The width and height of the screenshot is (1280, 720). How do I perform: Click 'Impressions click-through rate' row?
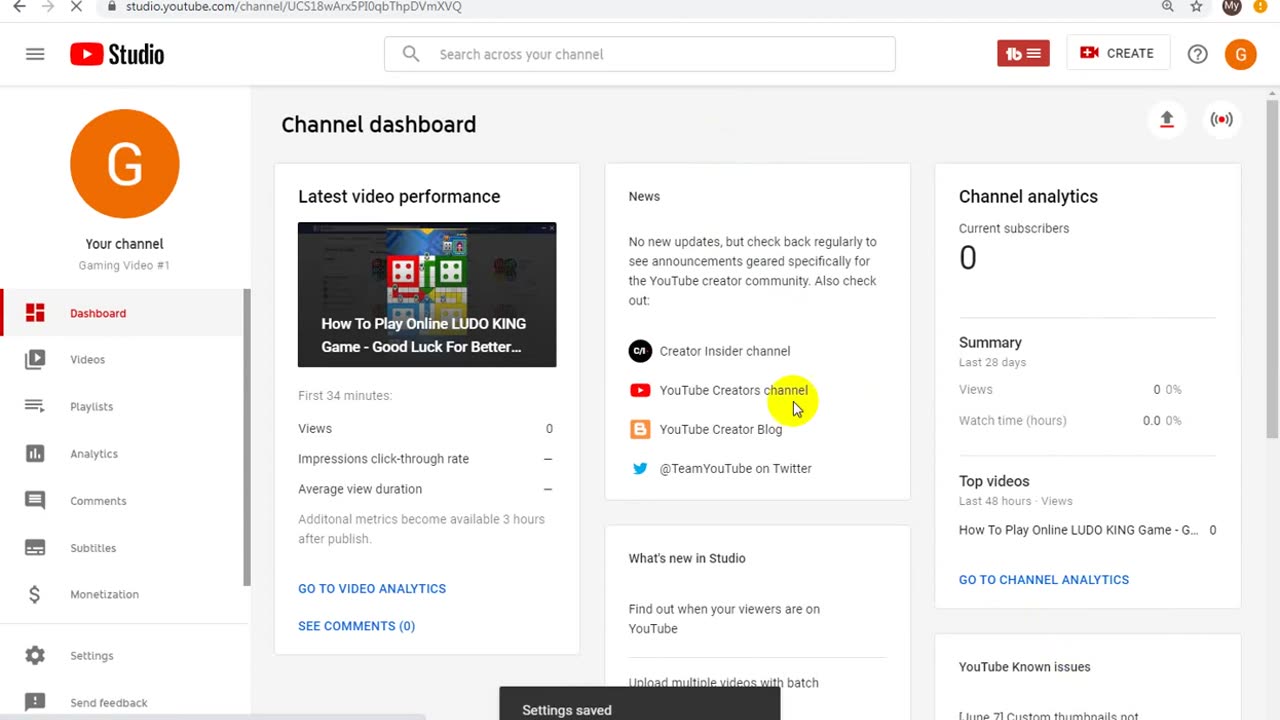(425, 459)
